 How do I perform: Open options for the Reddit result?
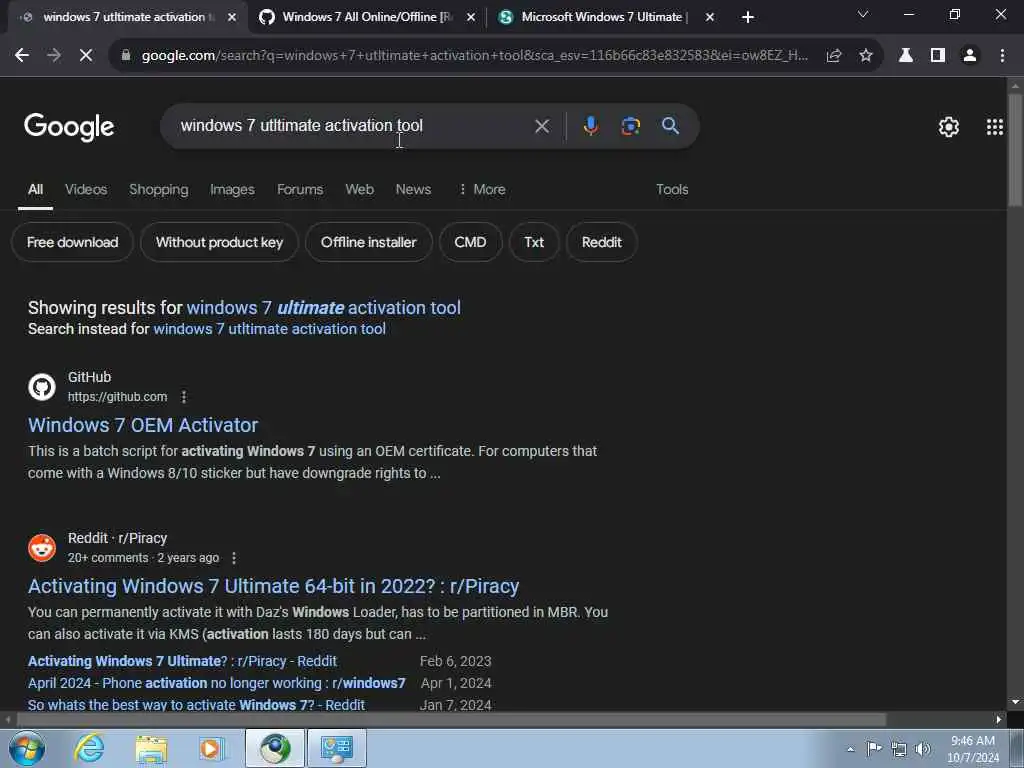(x=234, y=558)
